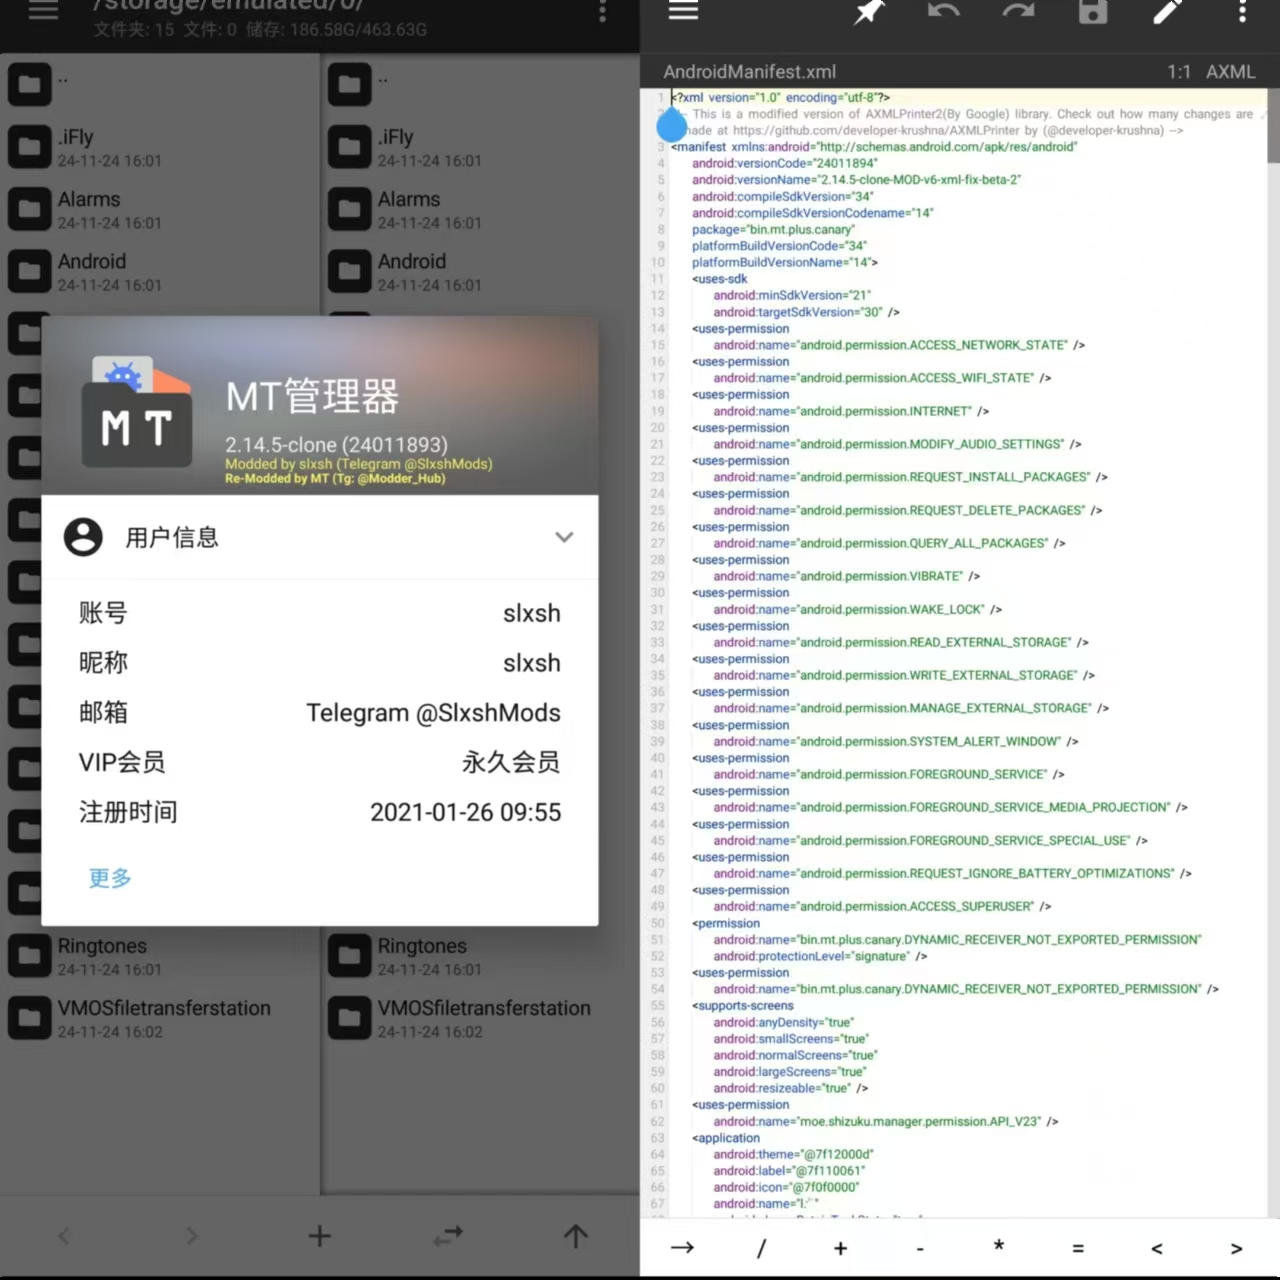
Task: Collapse the 用户信息 section chevron
Action: [564, 537]
